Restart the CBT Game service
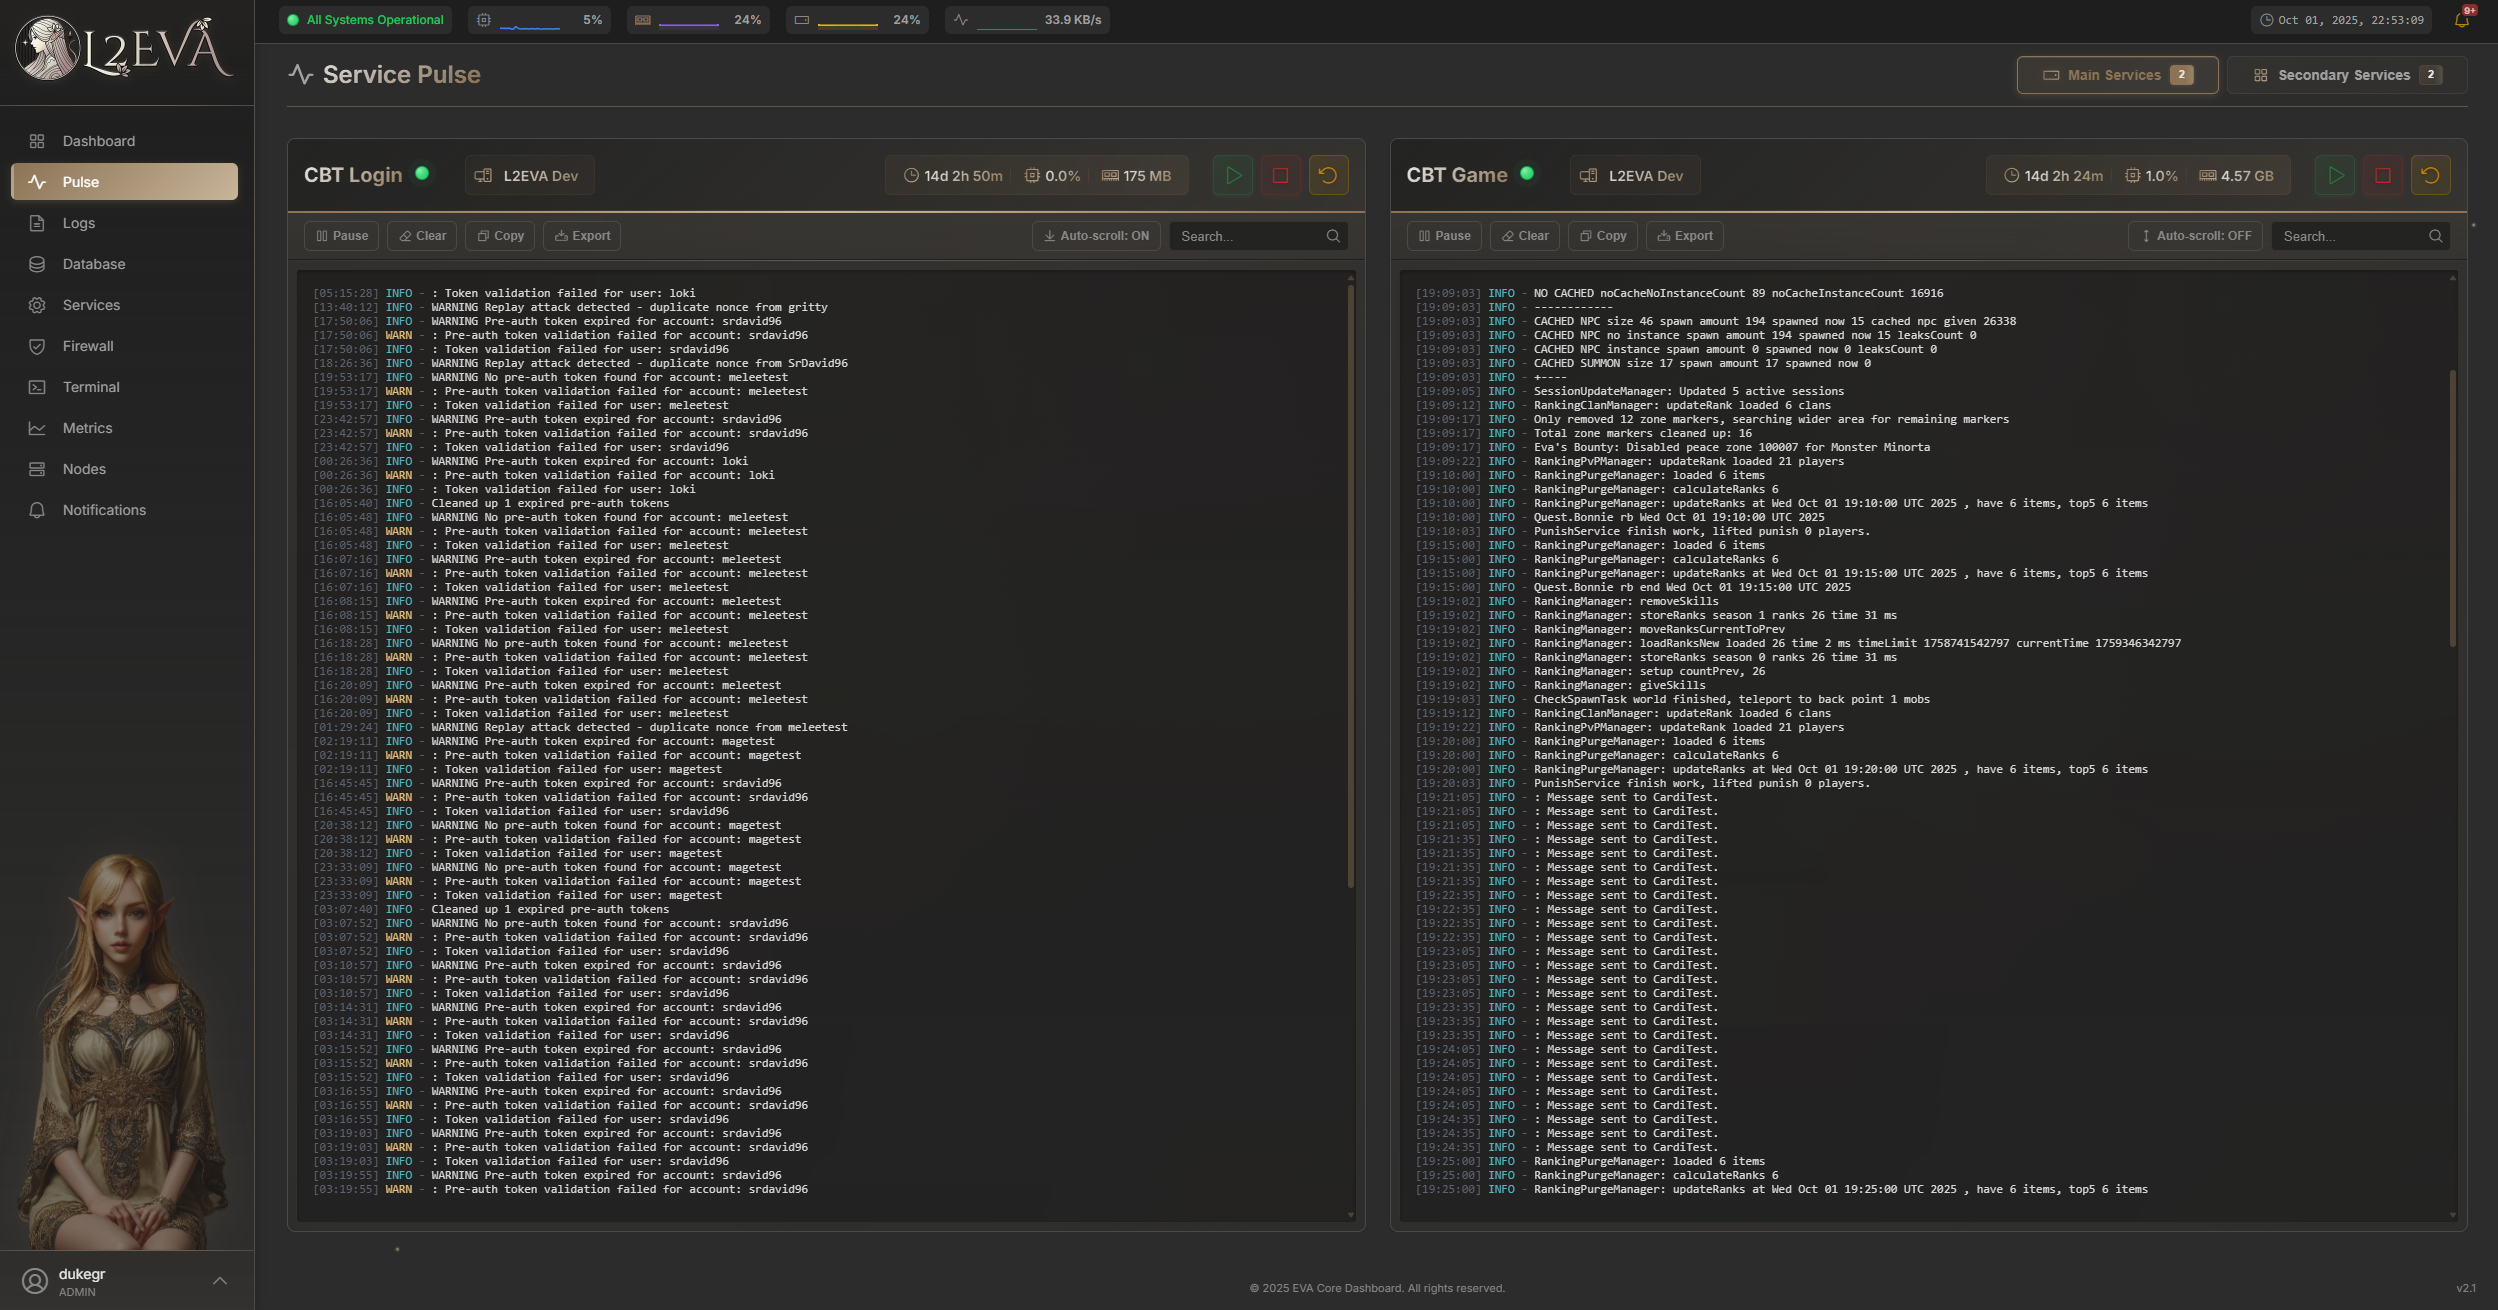2498x1310 pixels. [2430, 176]
